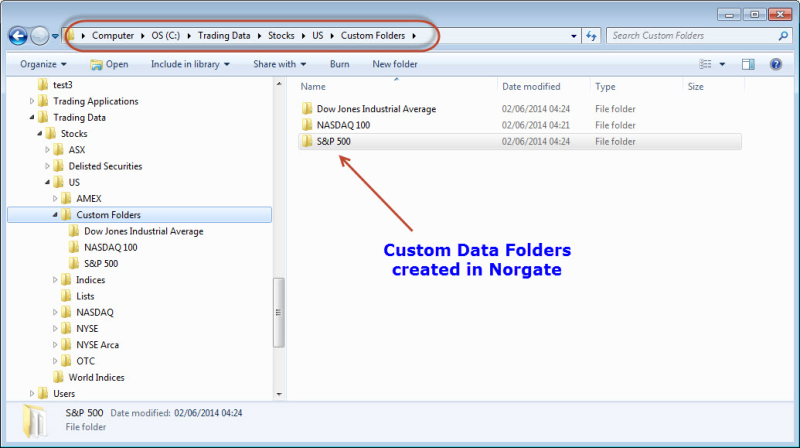Open the Include in library menu

pos(190,64)
